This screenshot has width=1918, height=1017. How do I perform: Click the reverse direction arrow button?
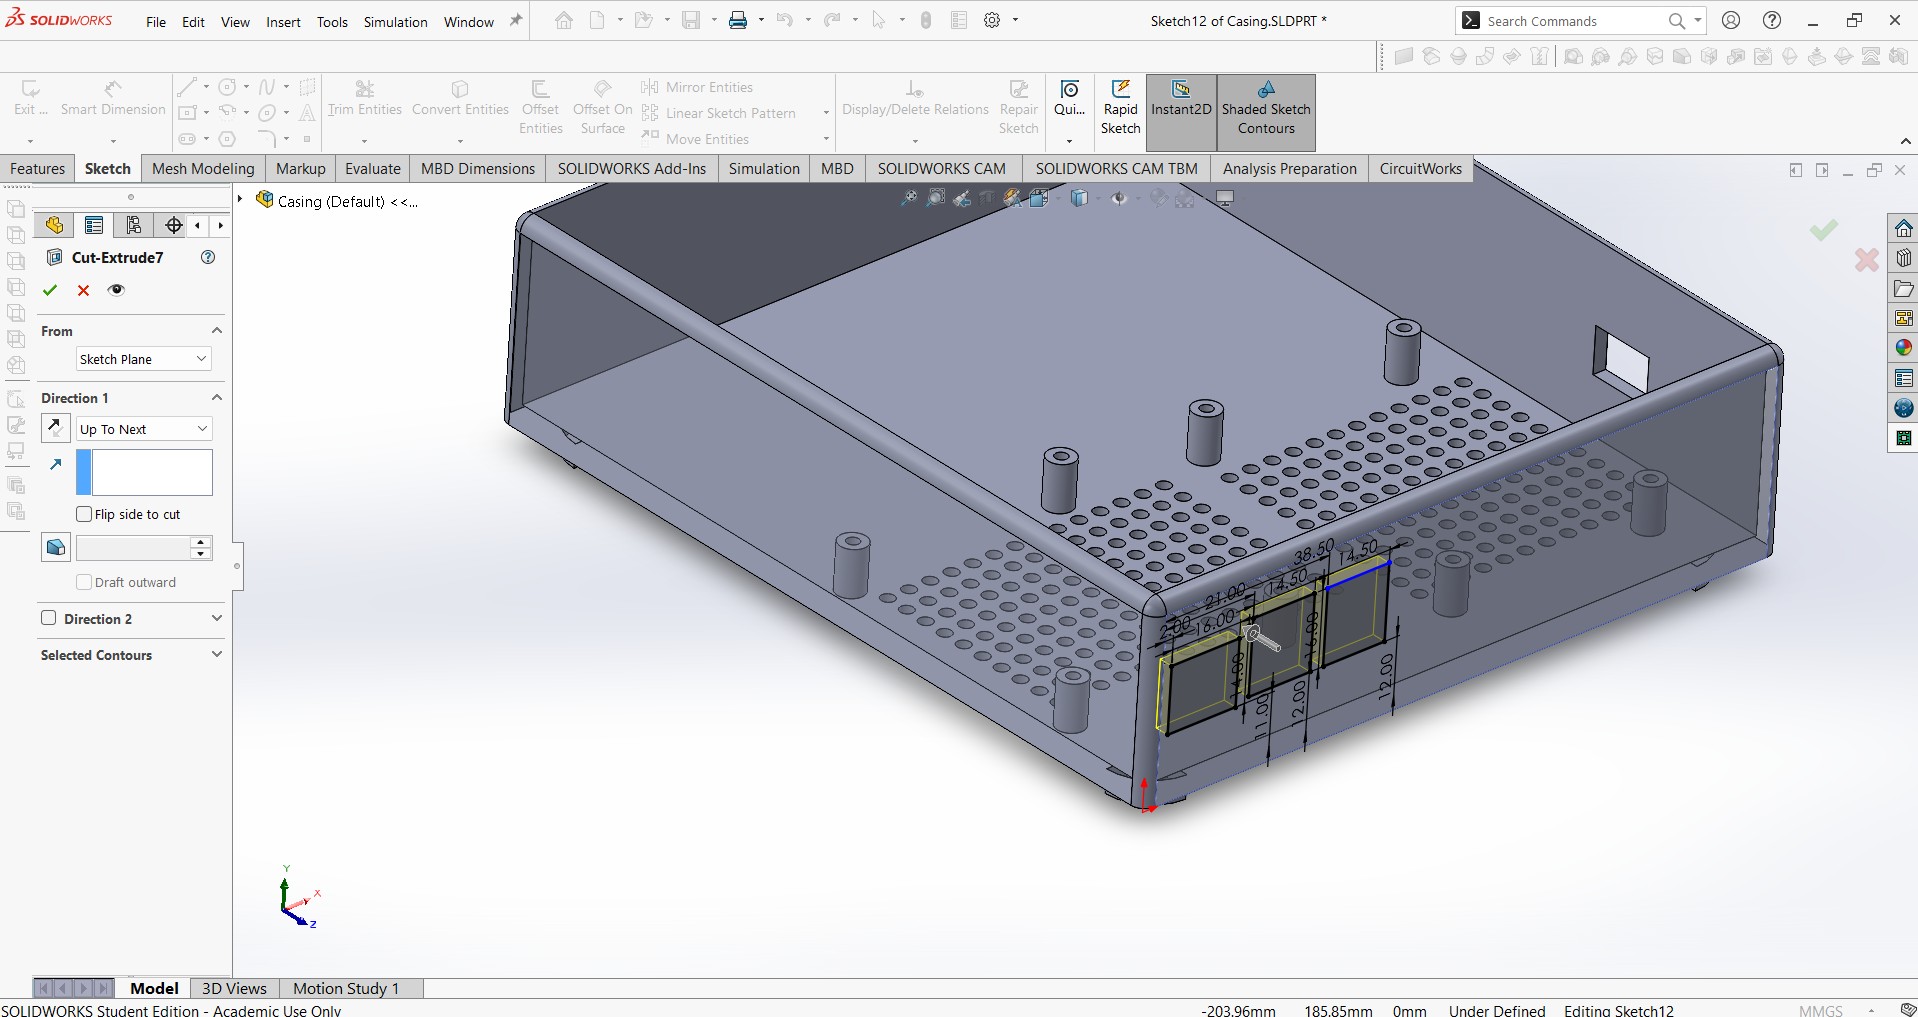pyautogui.click(x=56, y=428)
